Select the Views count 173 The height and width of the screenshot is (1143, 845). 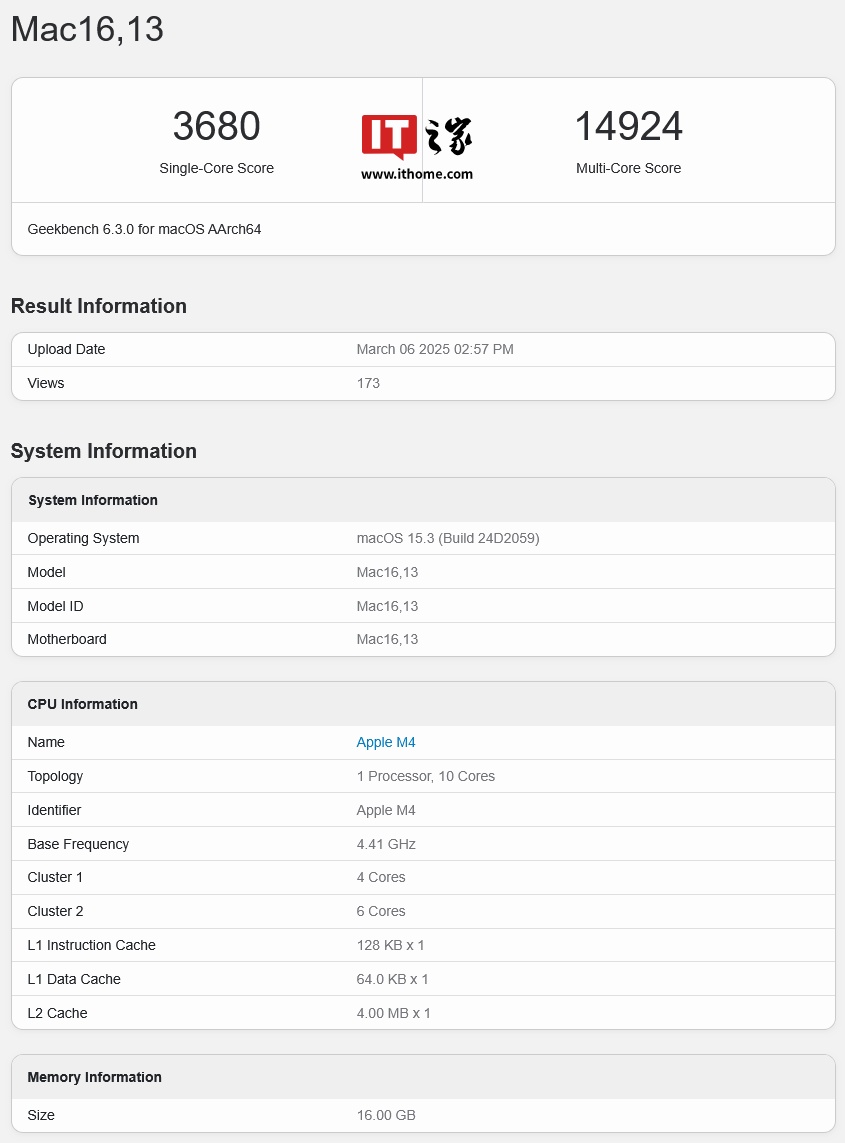tap(368, 383)
